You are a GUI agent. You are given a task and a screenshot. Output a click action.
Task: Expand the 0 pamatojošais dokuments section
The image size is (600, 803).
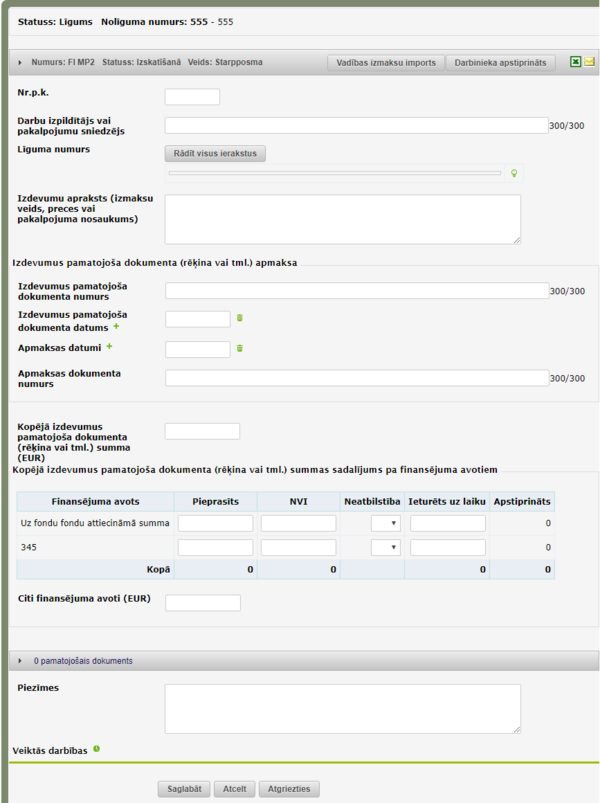click(20, 661)
